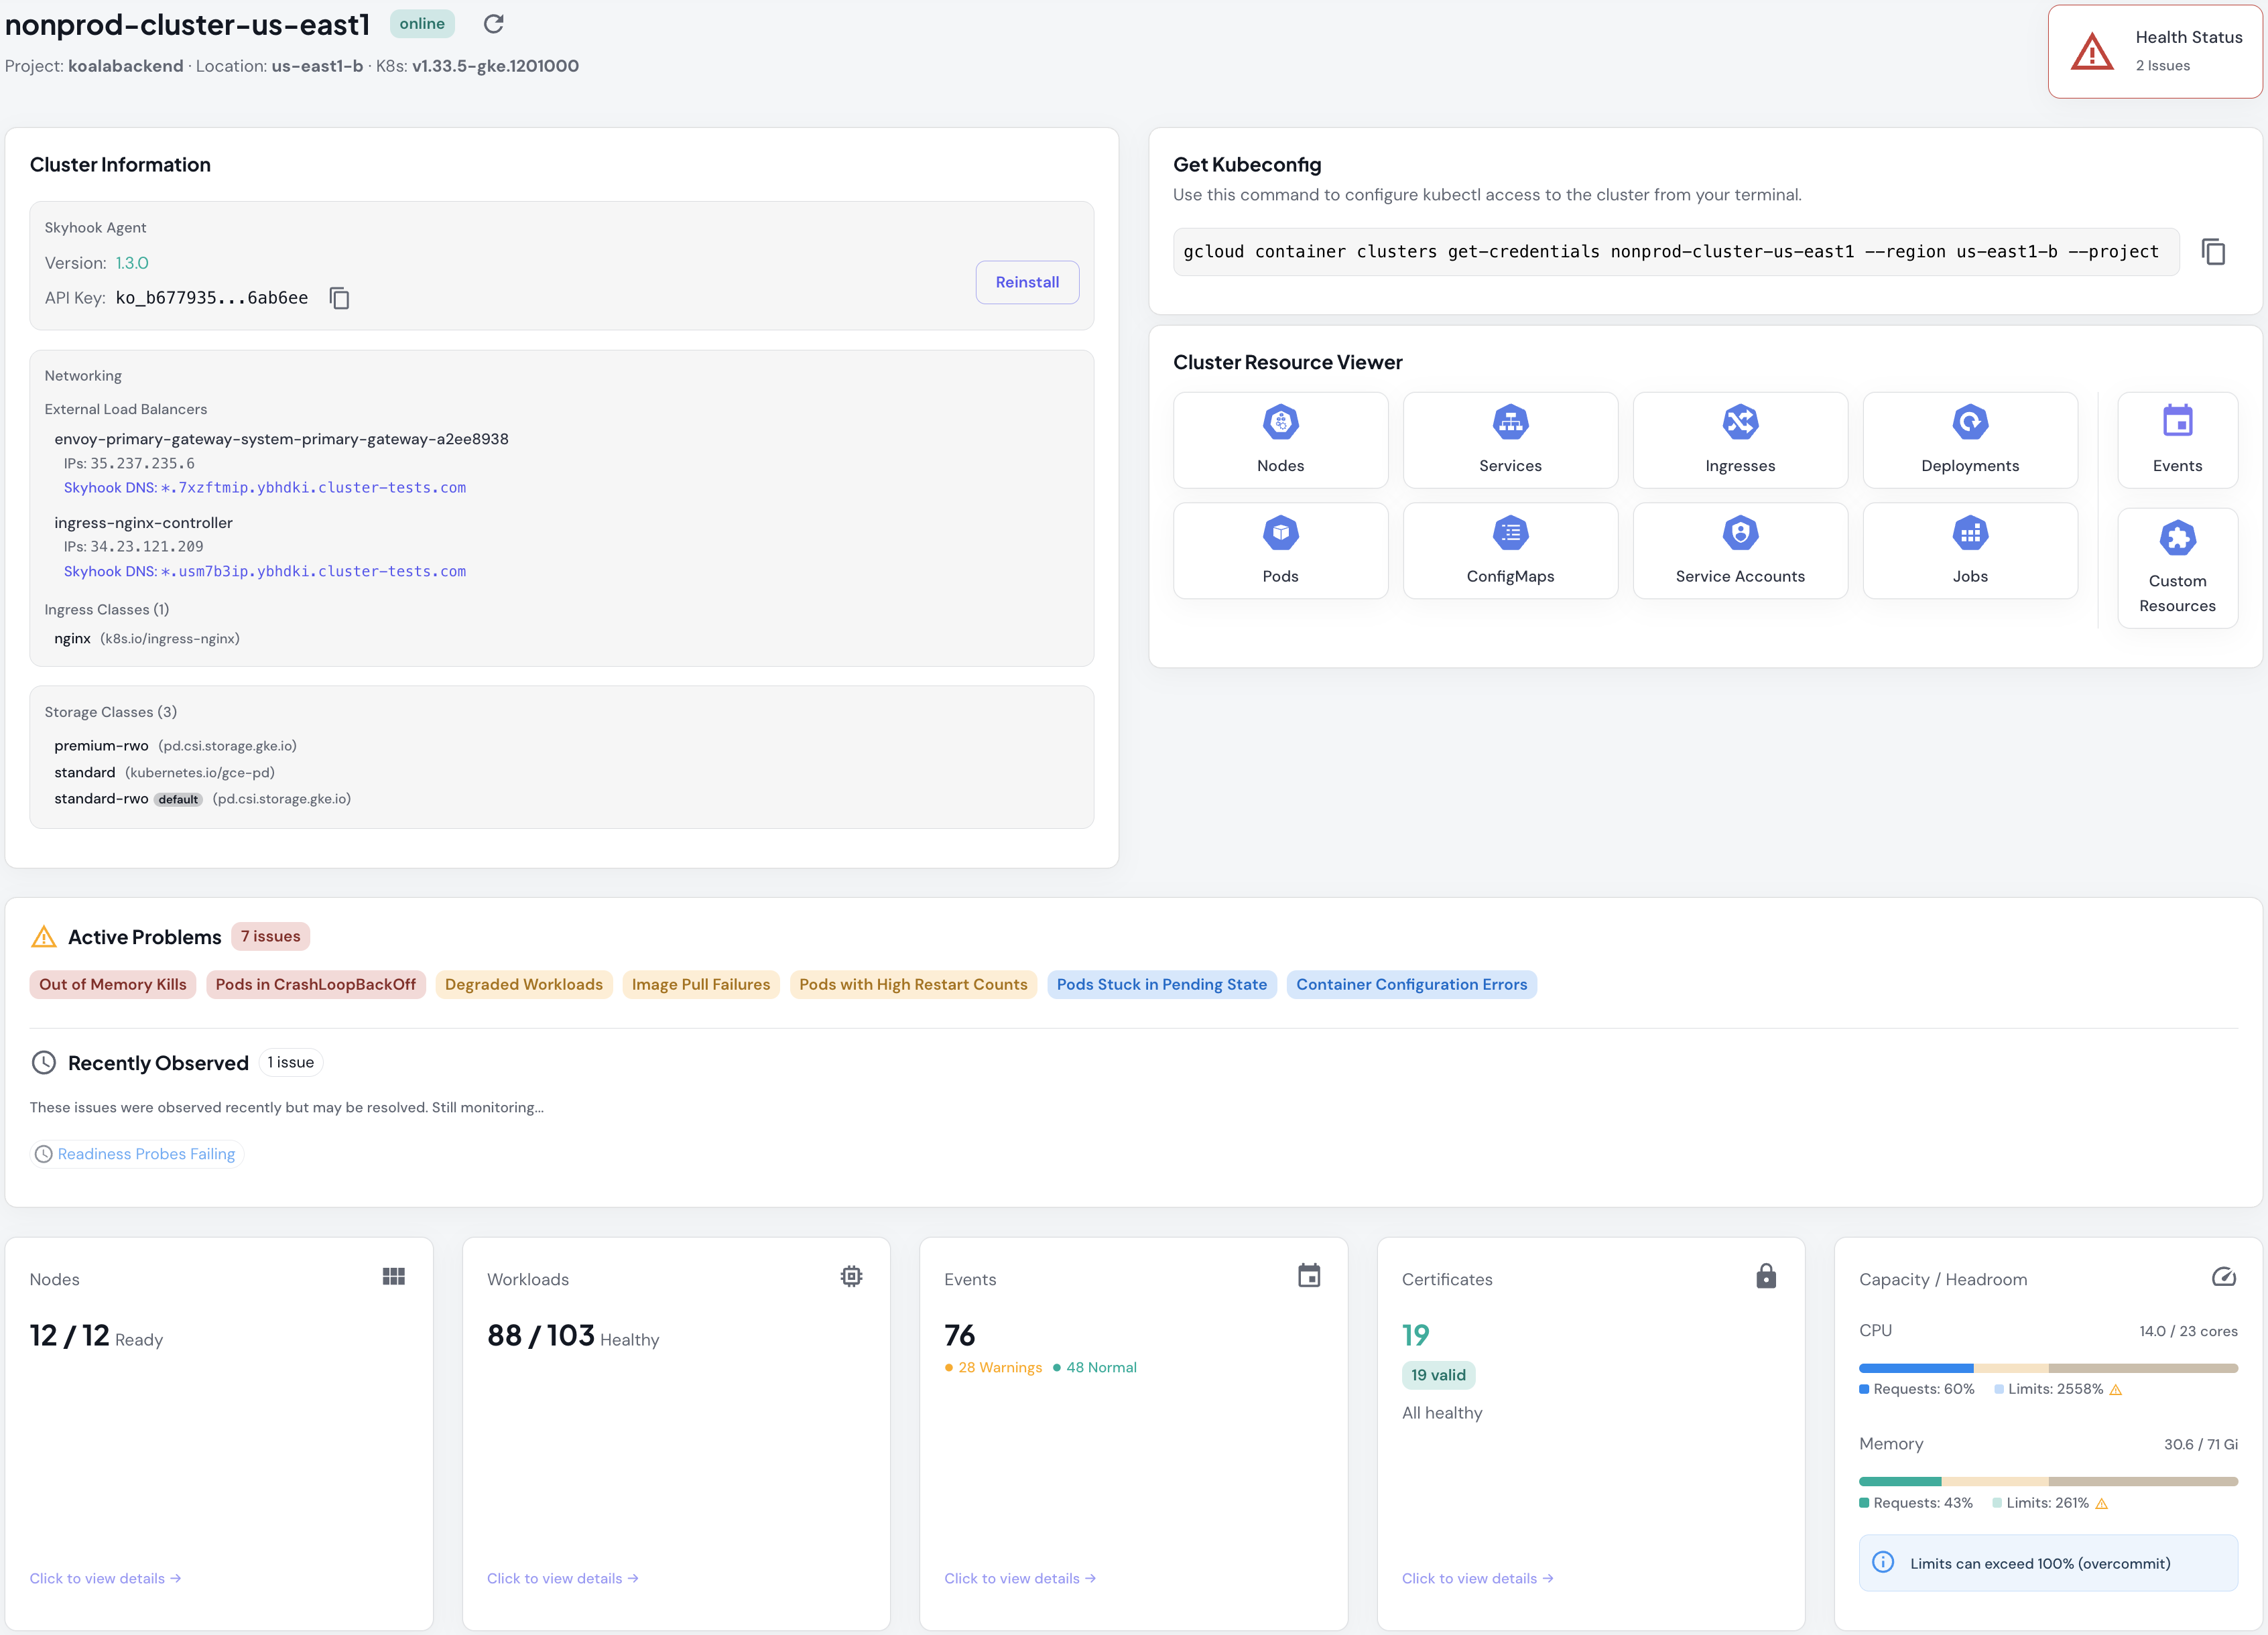Open ConfigMaps in the resource viewer
This screenshot has width=2268, height=1635.
(x=1510, y=550)
